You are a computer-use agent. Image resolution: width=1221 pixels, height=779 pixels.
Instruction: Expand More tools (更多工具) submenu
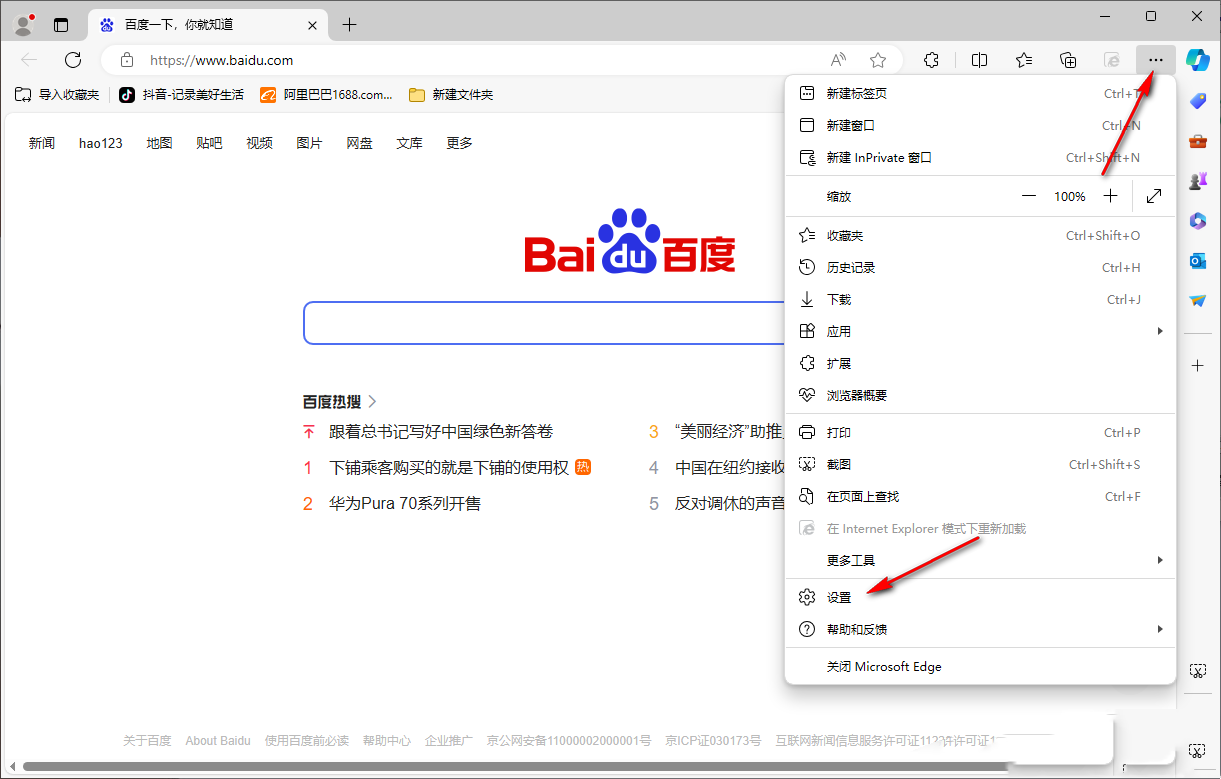[x=980, y=560]
